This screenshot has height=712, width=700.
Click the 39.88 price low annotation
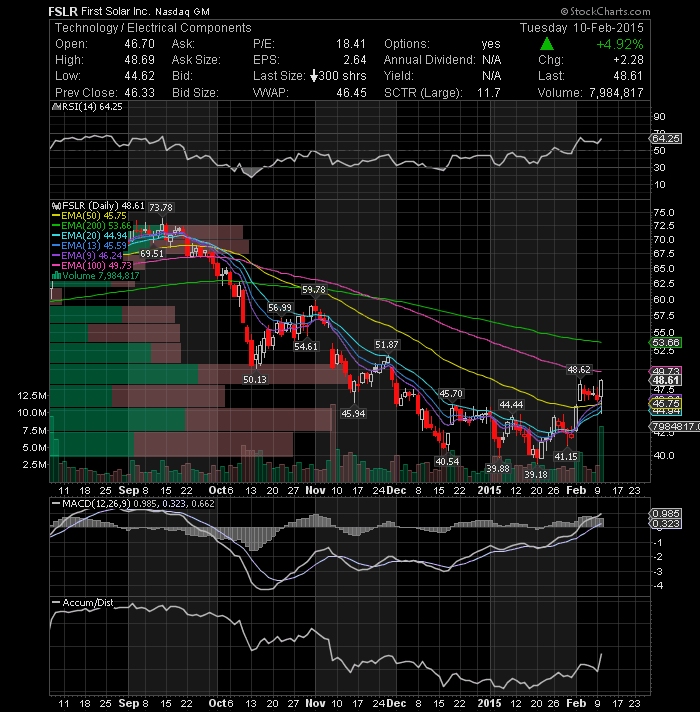[498, 468]
